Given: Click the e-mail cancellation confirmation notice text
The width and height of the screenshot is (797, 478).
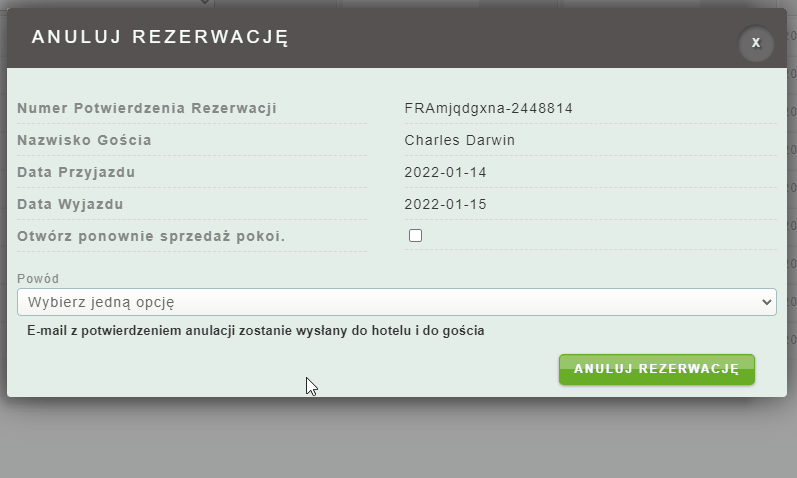Looking at the screenshot, I should pos(256,330).
